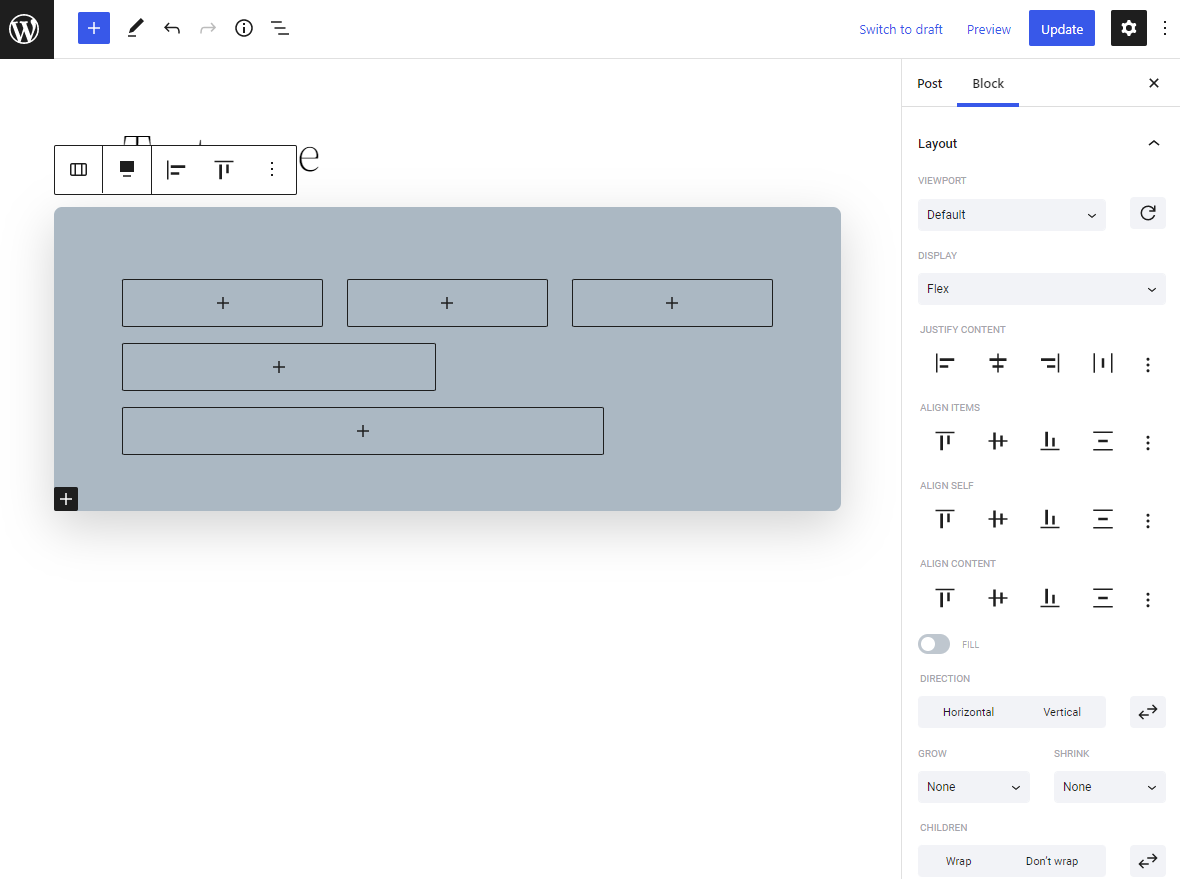Undo the last change

172,29
